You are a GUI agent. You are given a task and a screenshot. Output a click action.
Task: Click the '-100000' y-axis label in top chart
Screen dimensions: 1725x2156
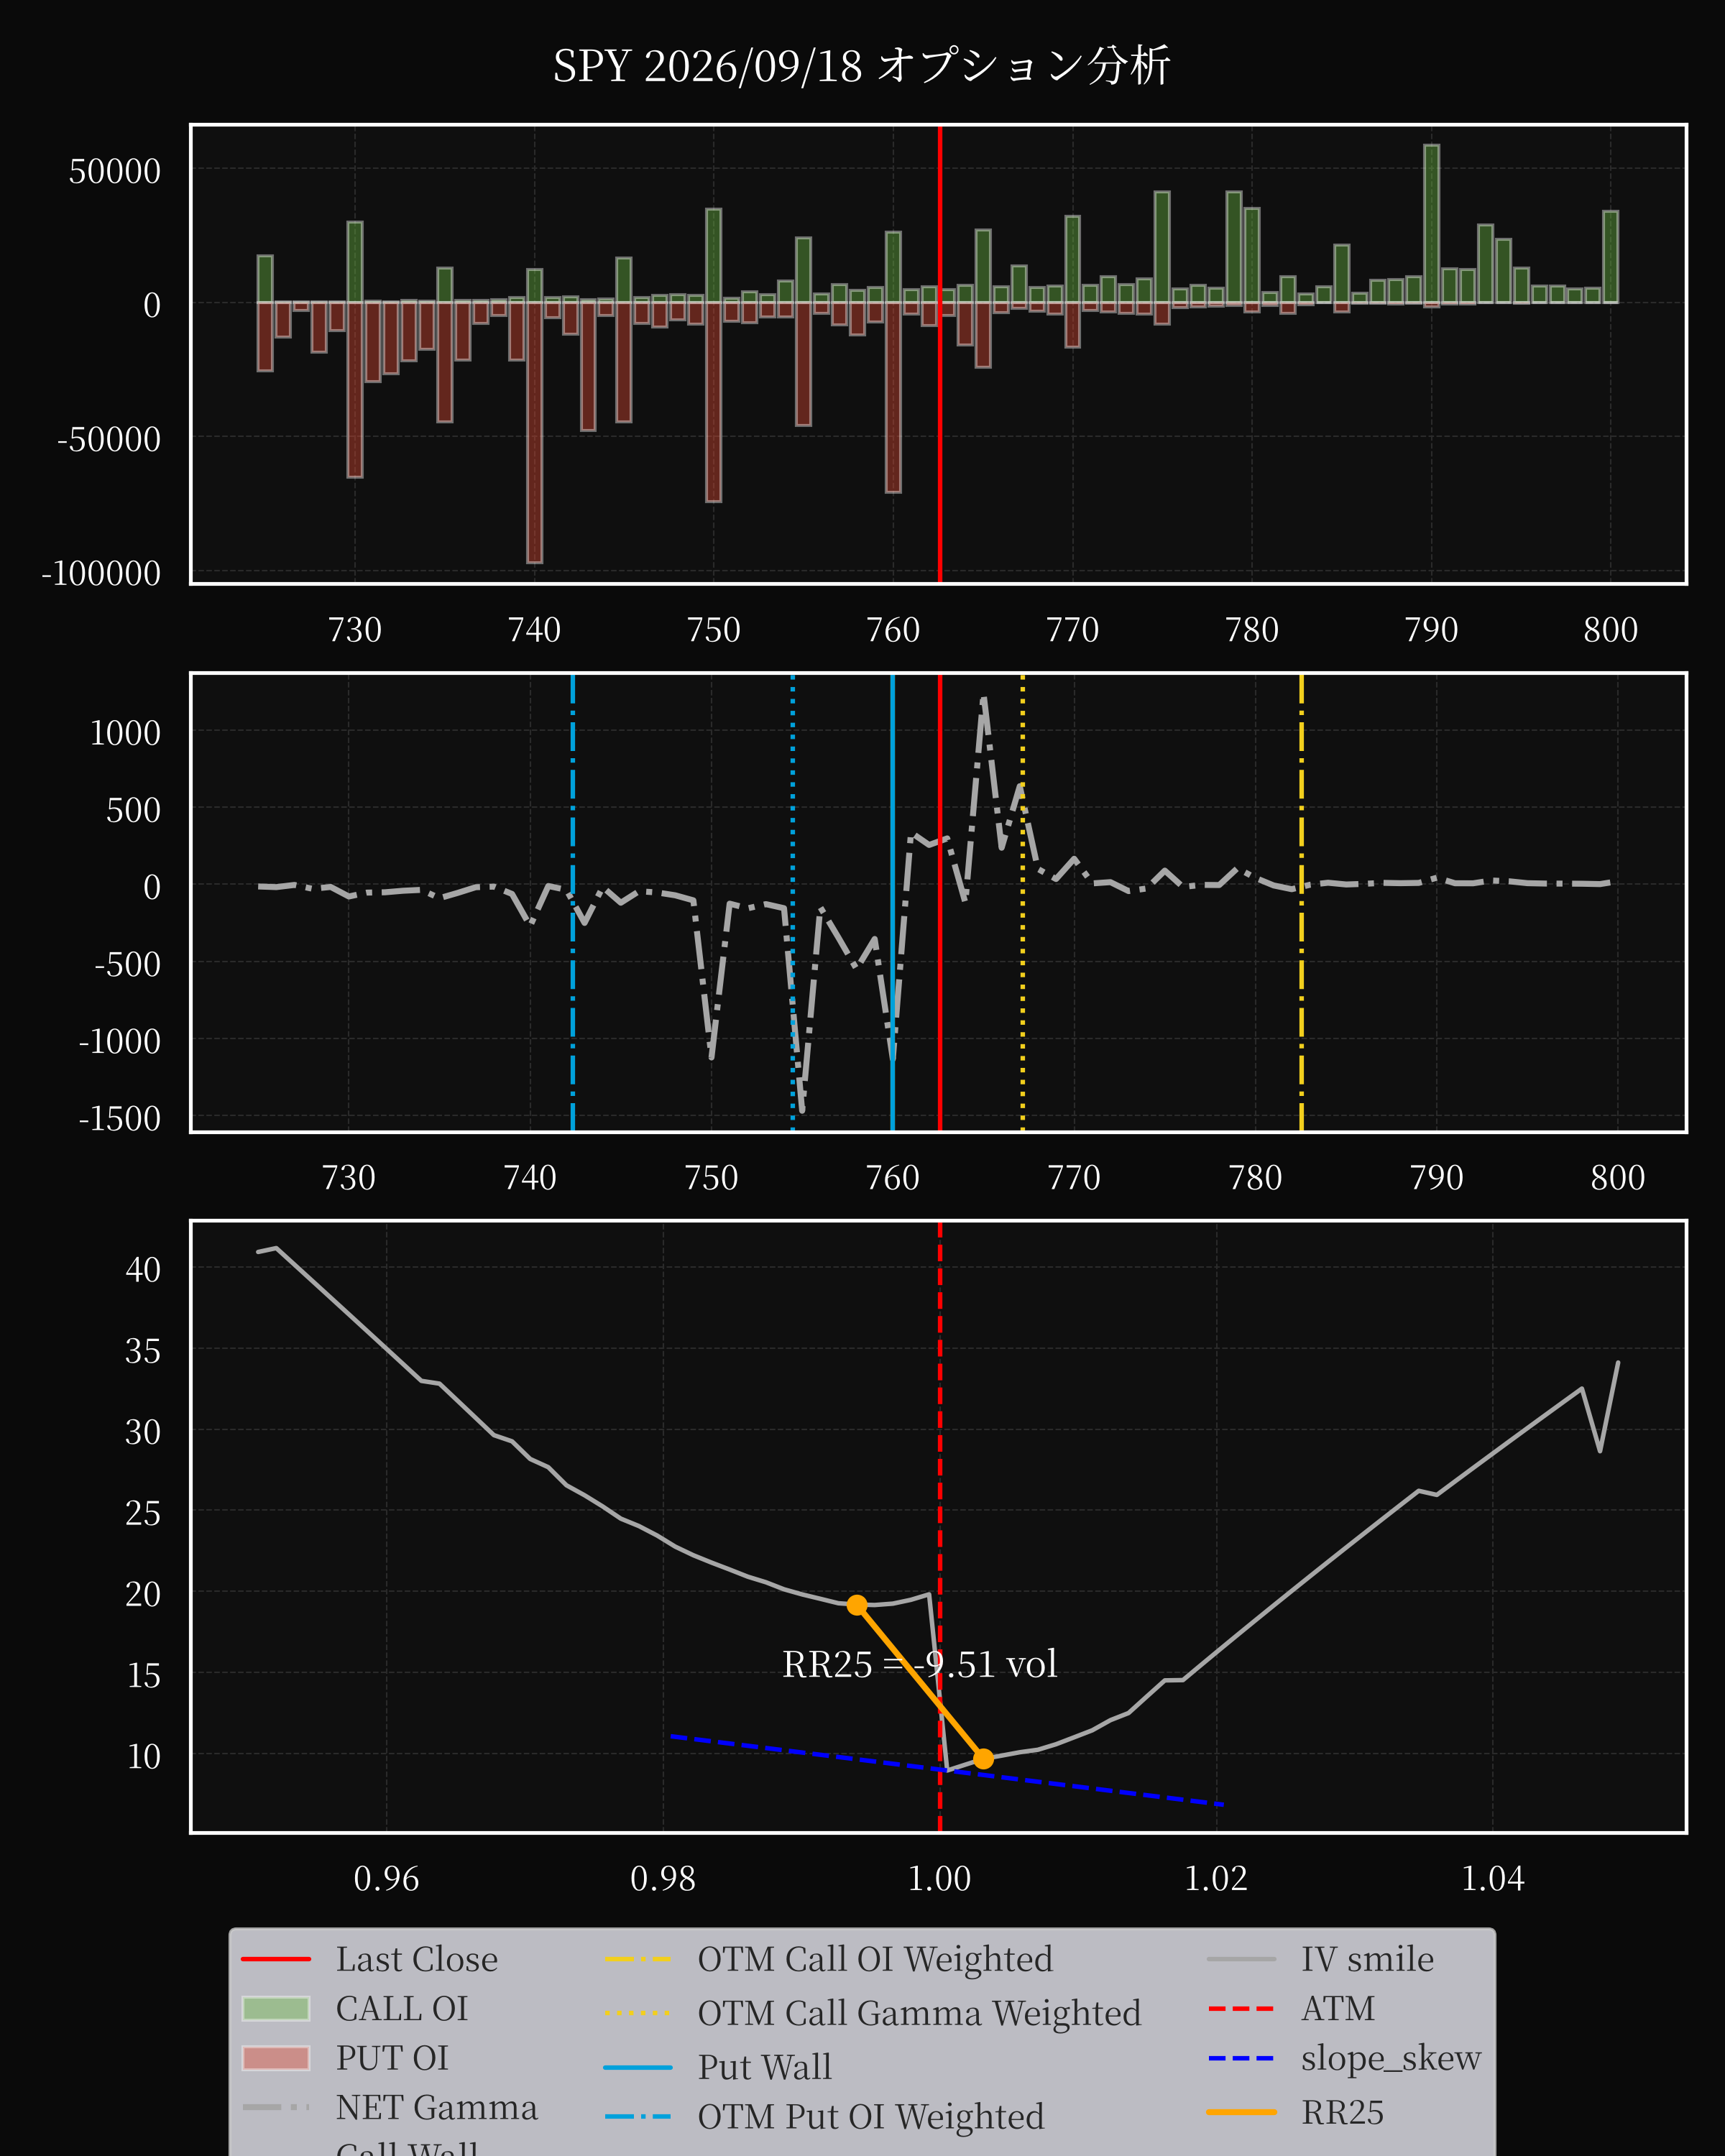tap(101, 573)
